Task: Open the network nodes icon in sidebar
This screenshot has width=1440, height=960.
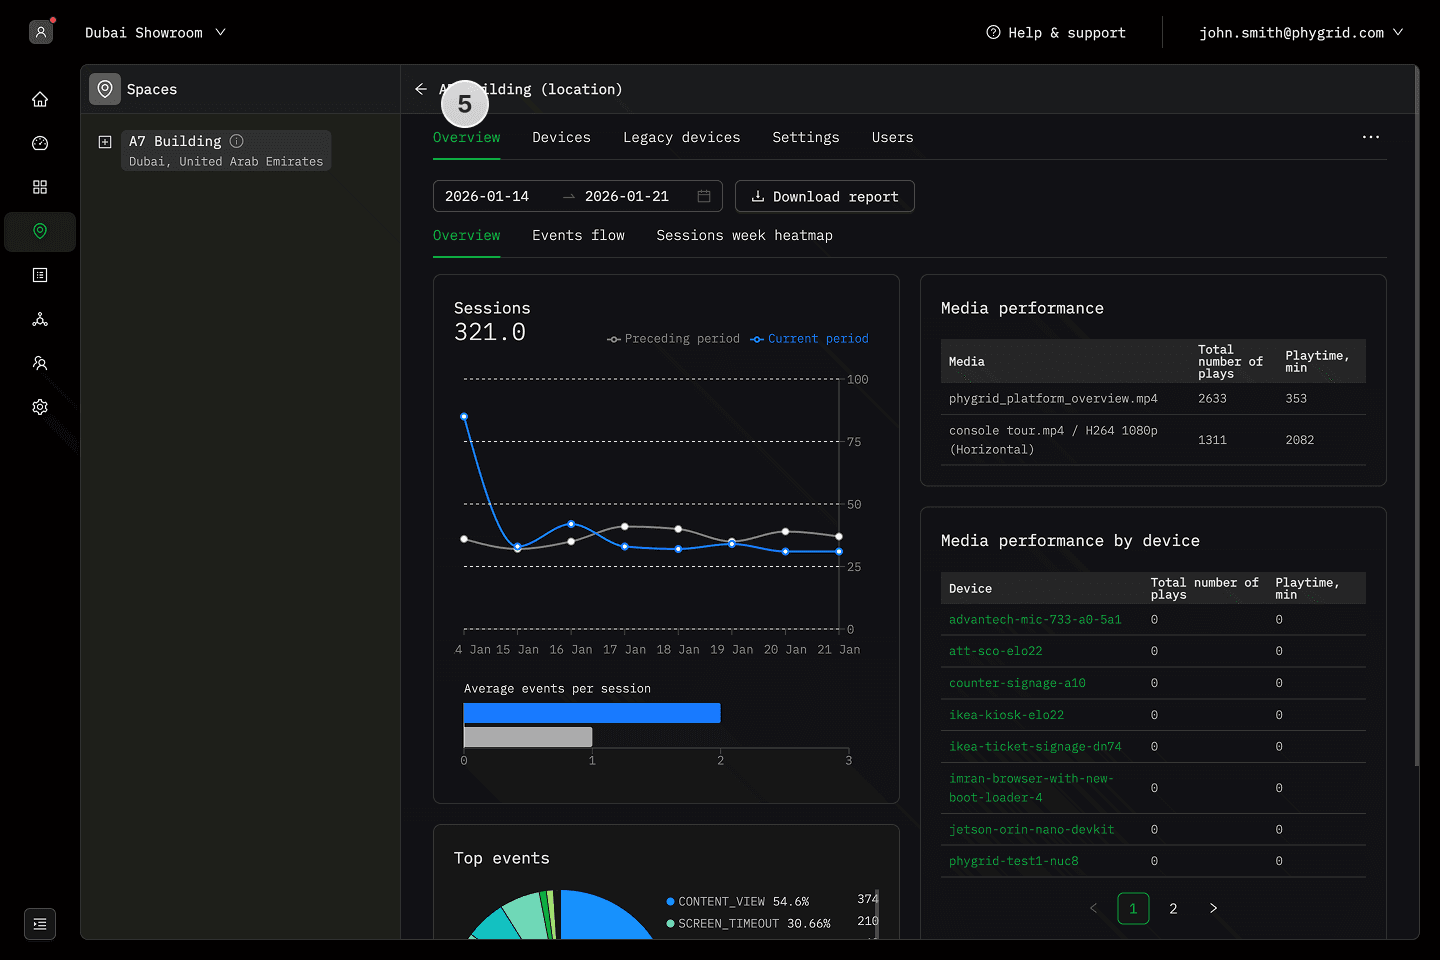Action: pyautogui.click(x=40, y=319)
